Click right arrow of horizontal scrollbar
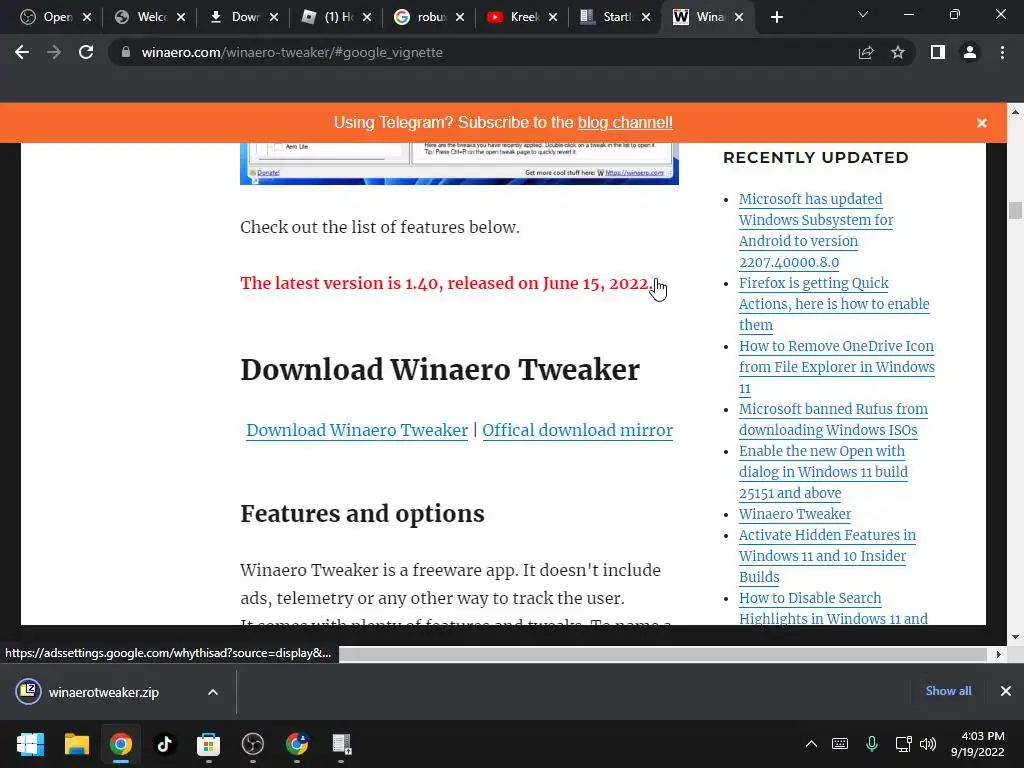The image size is (1024, 768). 998,654
